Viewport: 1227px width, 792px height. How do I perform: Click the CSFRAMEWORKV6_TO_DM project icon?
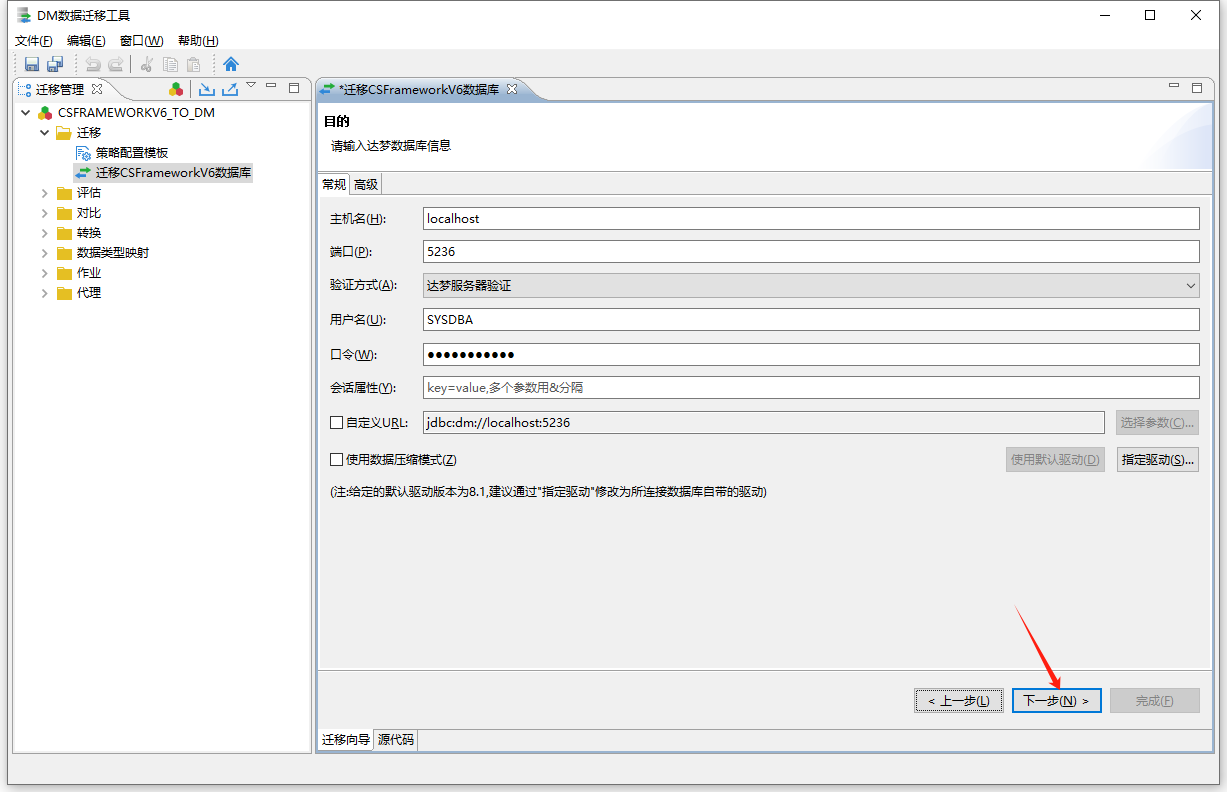(45, 113)
